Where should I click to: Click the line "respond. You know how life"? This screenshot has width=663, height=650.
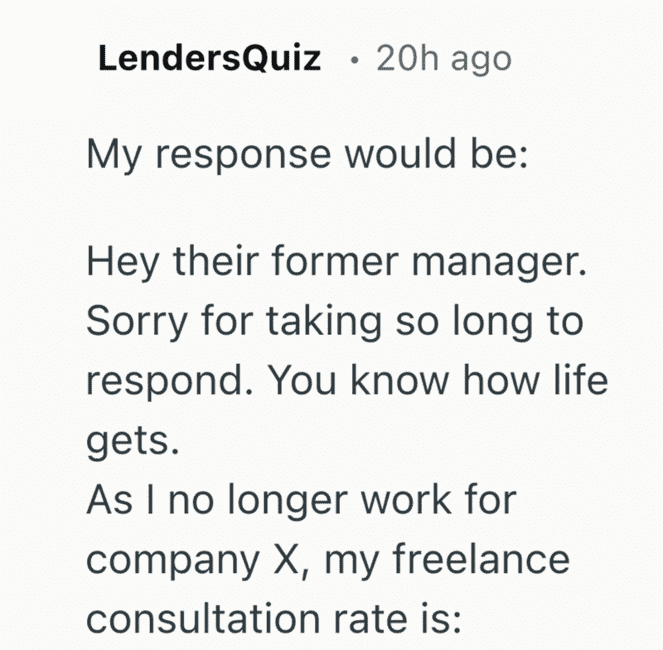pyautogui.click(x=347, y=382)
